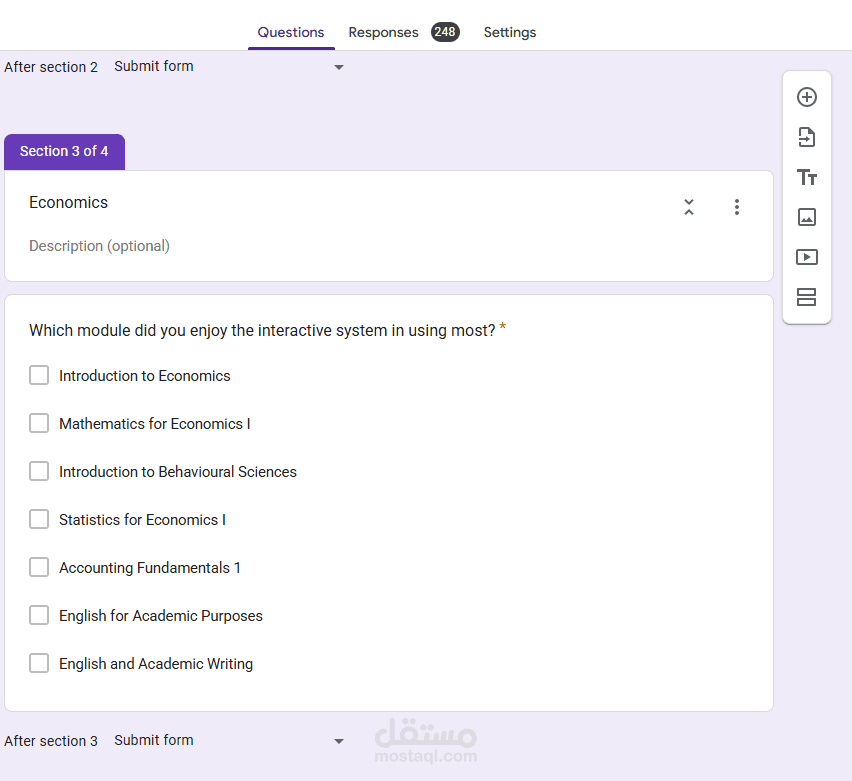Check the Accounting Fundamentals 1 option
The height and width of the screenshot is (781, 852).
tap(39, 567)
